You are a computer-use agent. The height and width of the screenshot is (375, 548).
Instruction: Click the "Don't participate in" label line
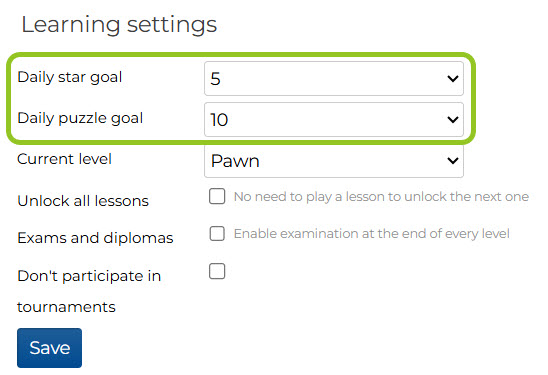[x=89, y=276]
